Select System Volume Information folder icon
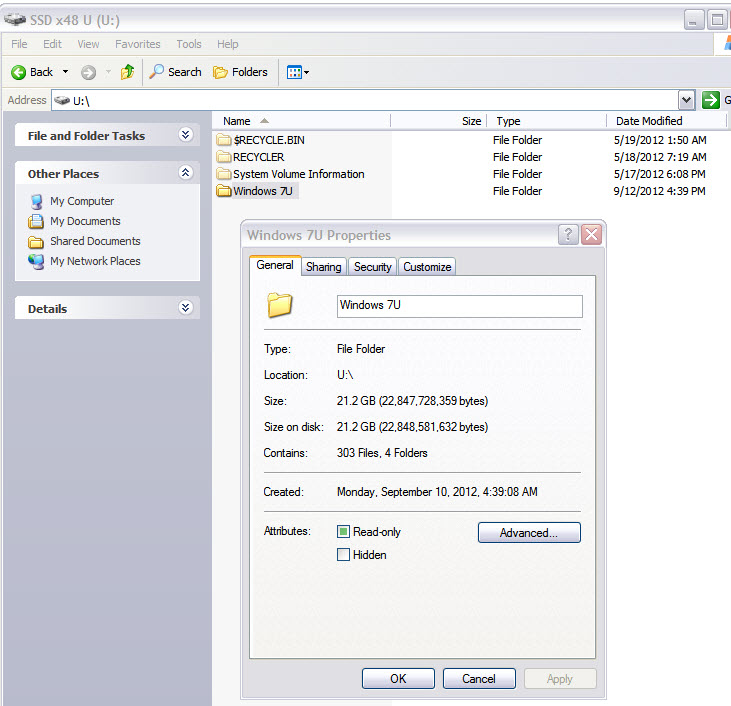731x706 pixels. pos(224,174)
